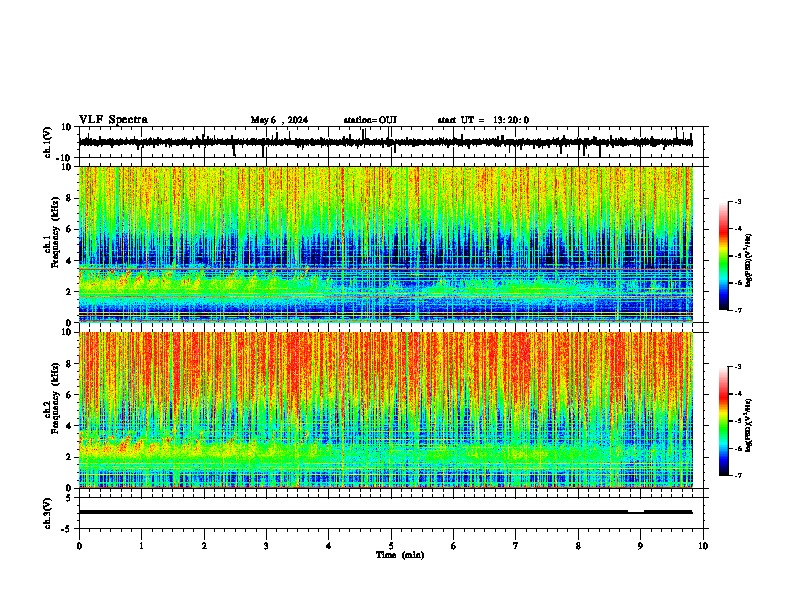Click the ch.2 spectrogram panel

click(386, 410)
